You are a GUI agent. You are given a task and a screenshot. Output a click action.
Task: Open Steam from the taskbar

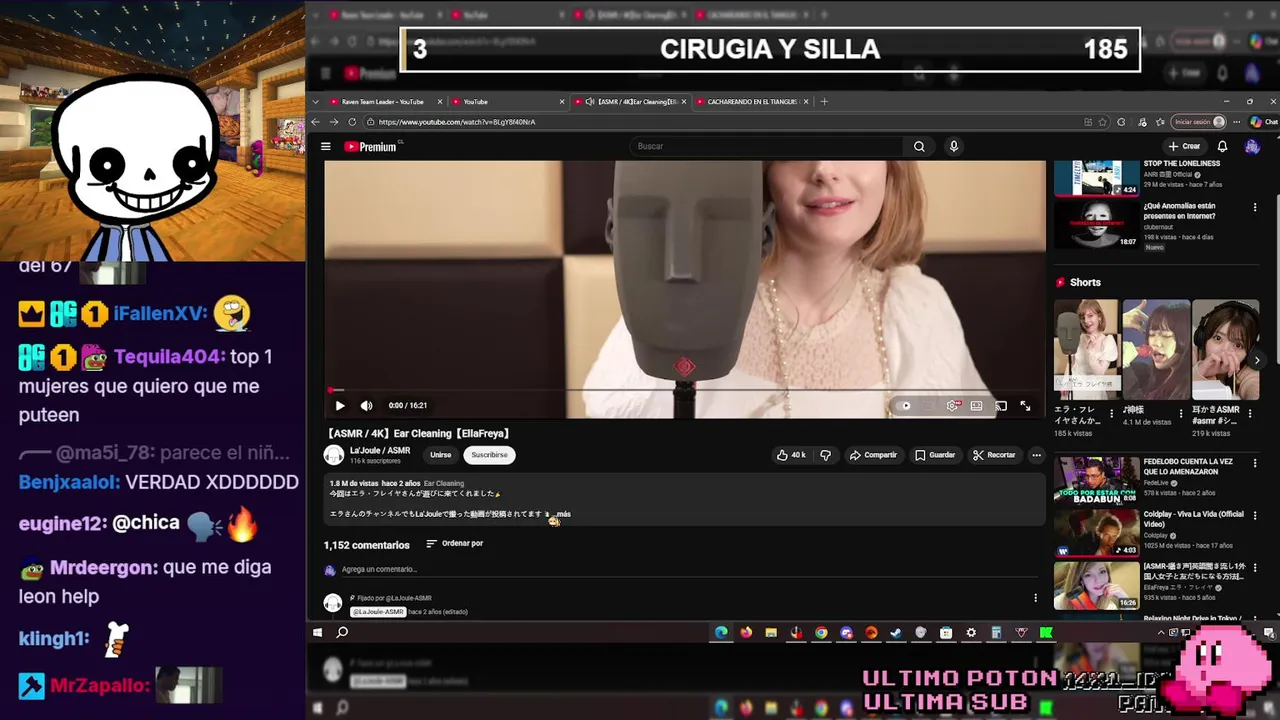click(895, 632)
